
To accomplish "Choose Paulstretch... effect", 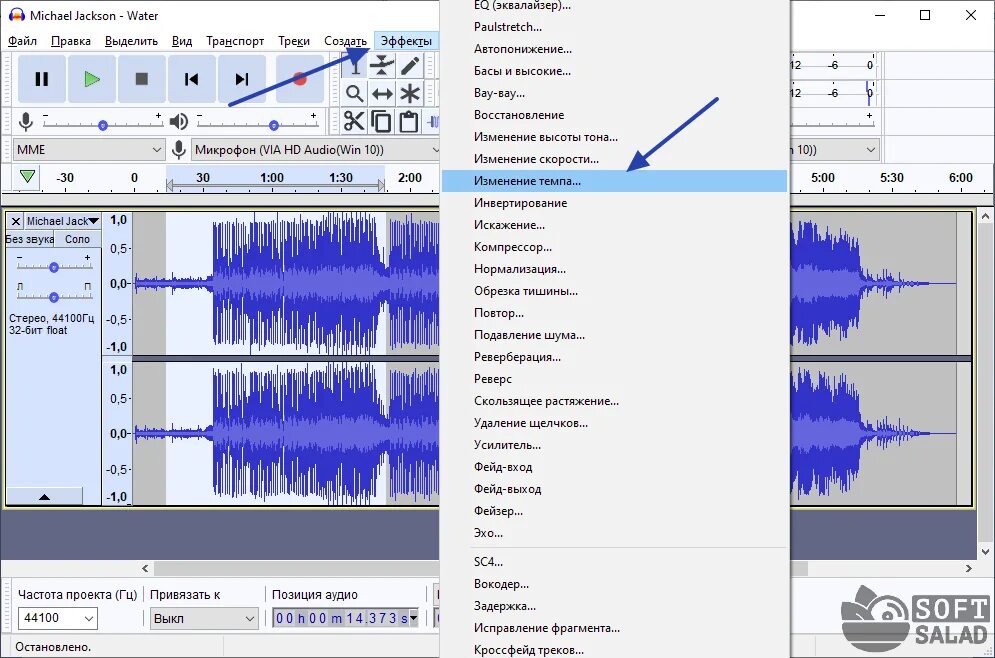I will coord(614,27).
